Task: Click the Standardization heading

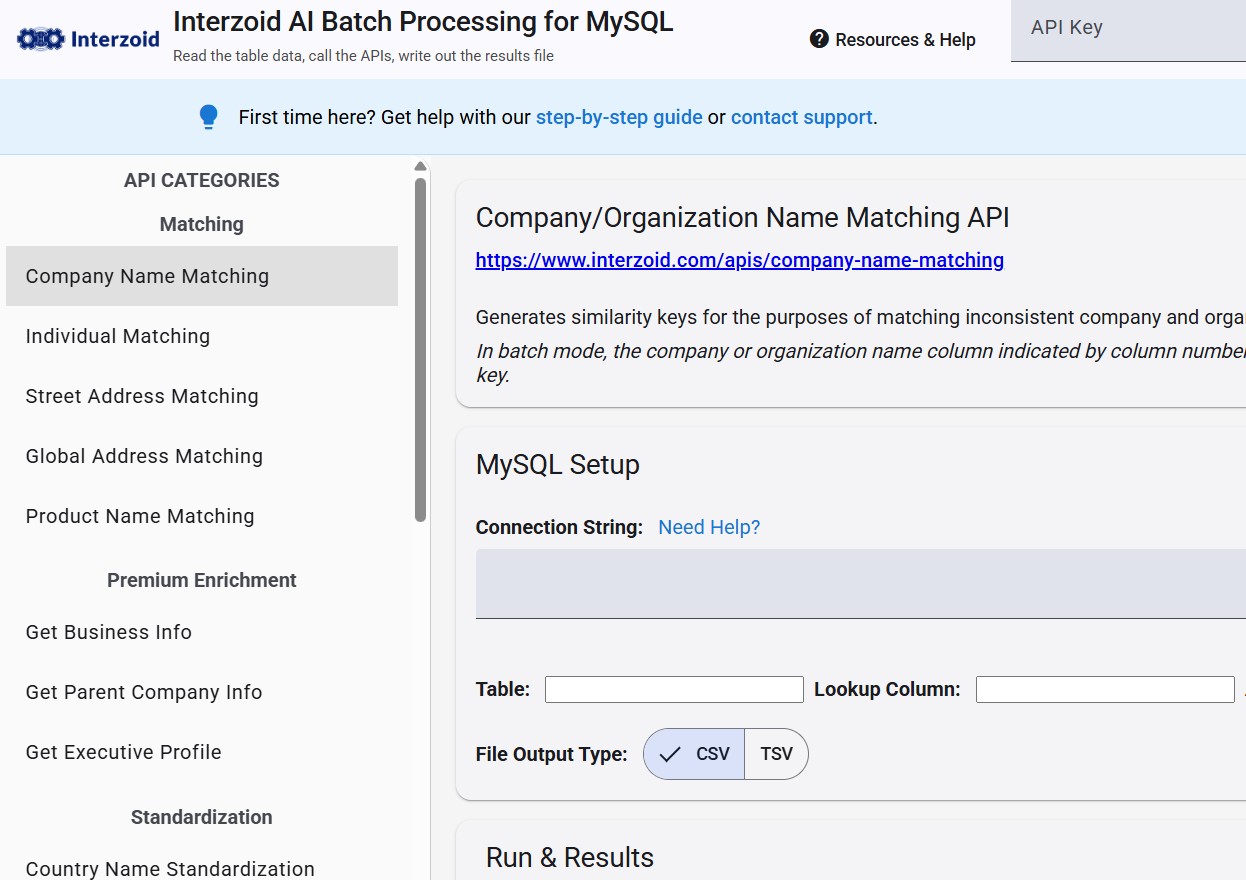Action: [x=202, y=817]
